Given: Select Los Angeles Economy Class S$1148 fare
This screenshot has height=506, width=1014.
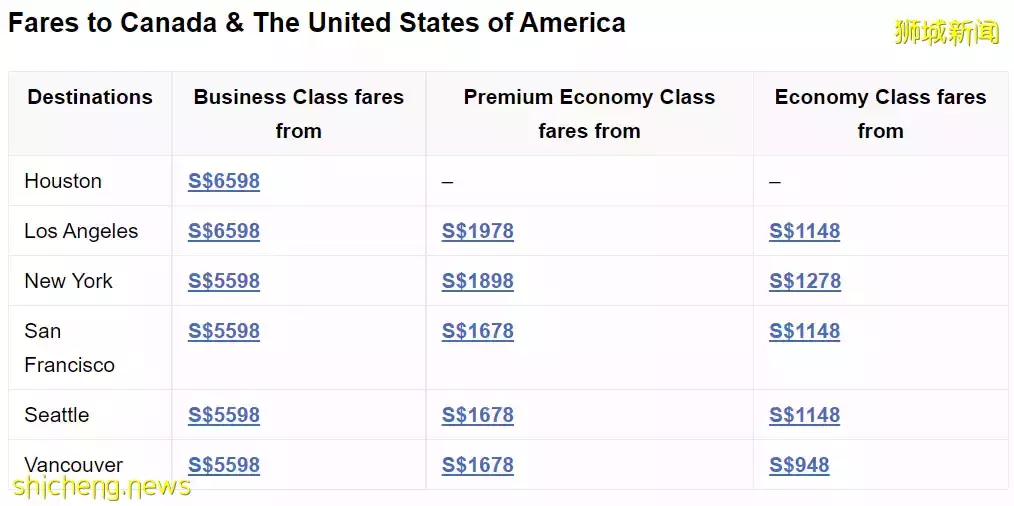Looking at the screenshot, I should pyautogui.click(x=805, y=231).
